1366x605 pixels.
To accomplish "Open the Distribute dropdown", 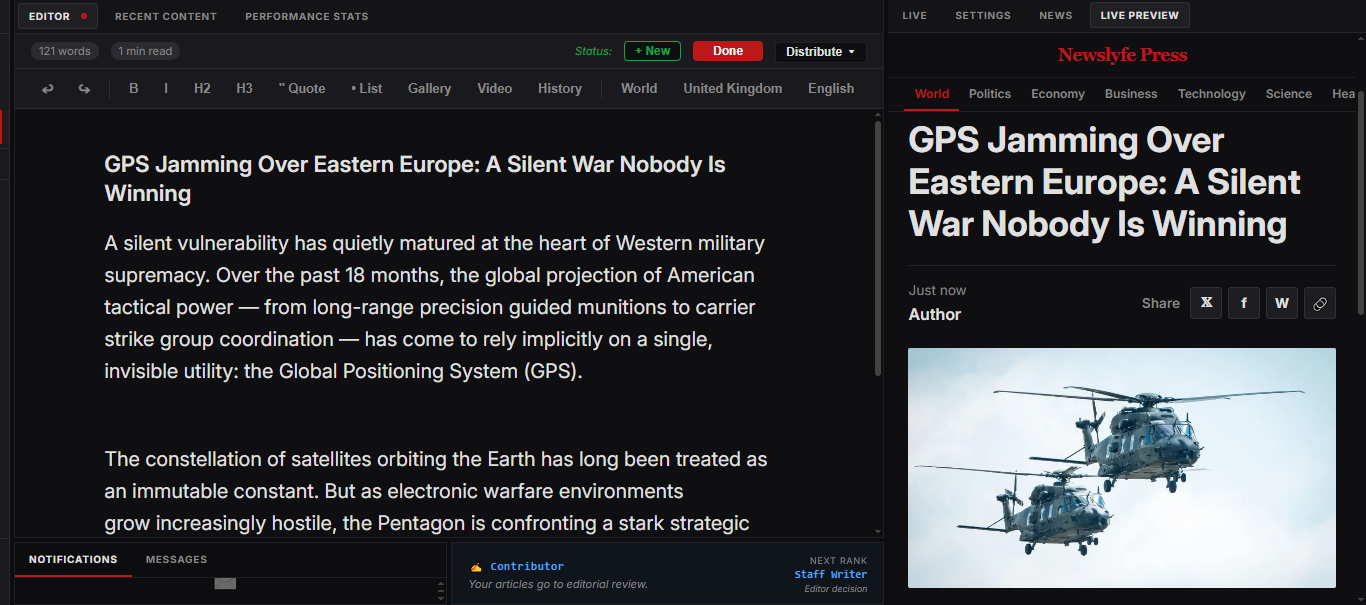I will (x=820, y=52).
